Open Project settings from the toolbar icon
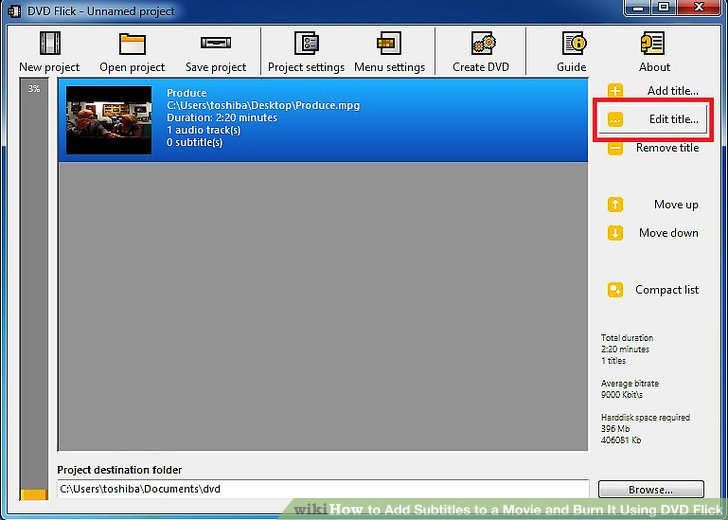The height and width of the screenshot is (520, 728). (x=306, y=43)
